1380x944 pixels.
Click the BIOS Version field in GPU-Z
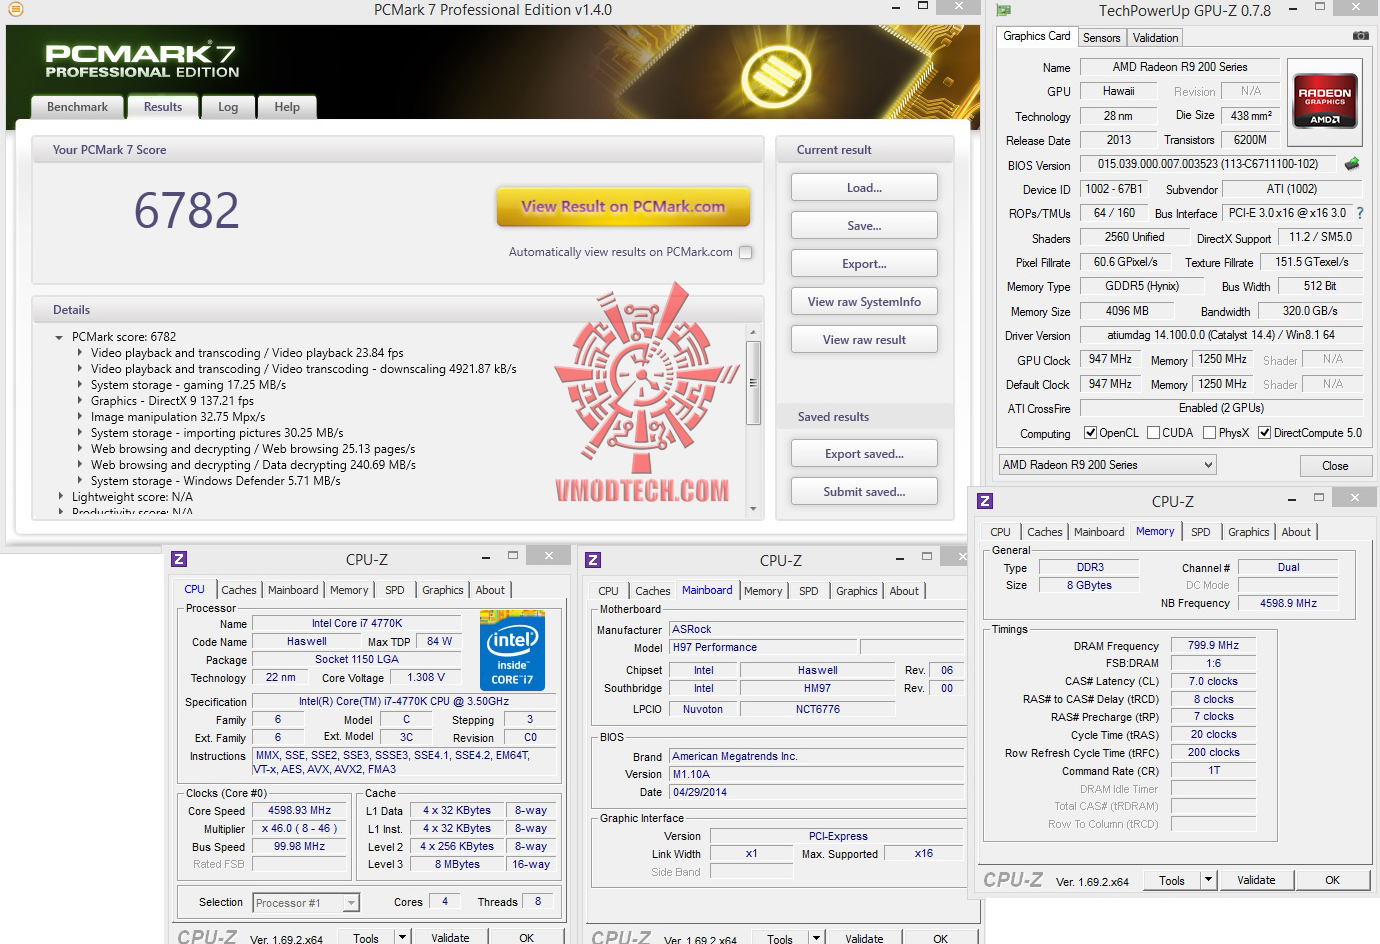point(1208,164)
